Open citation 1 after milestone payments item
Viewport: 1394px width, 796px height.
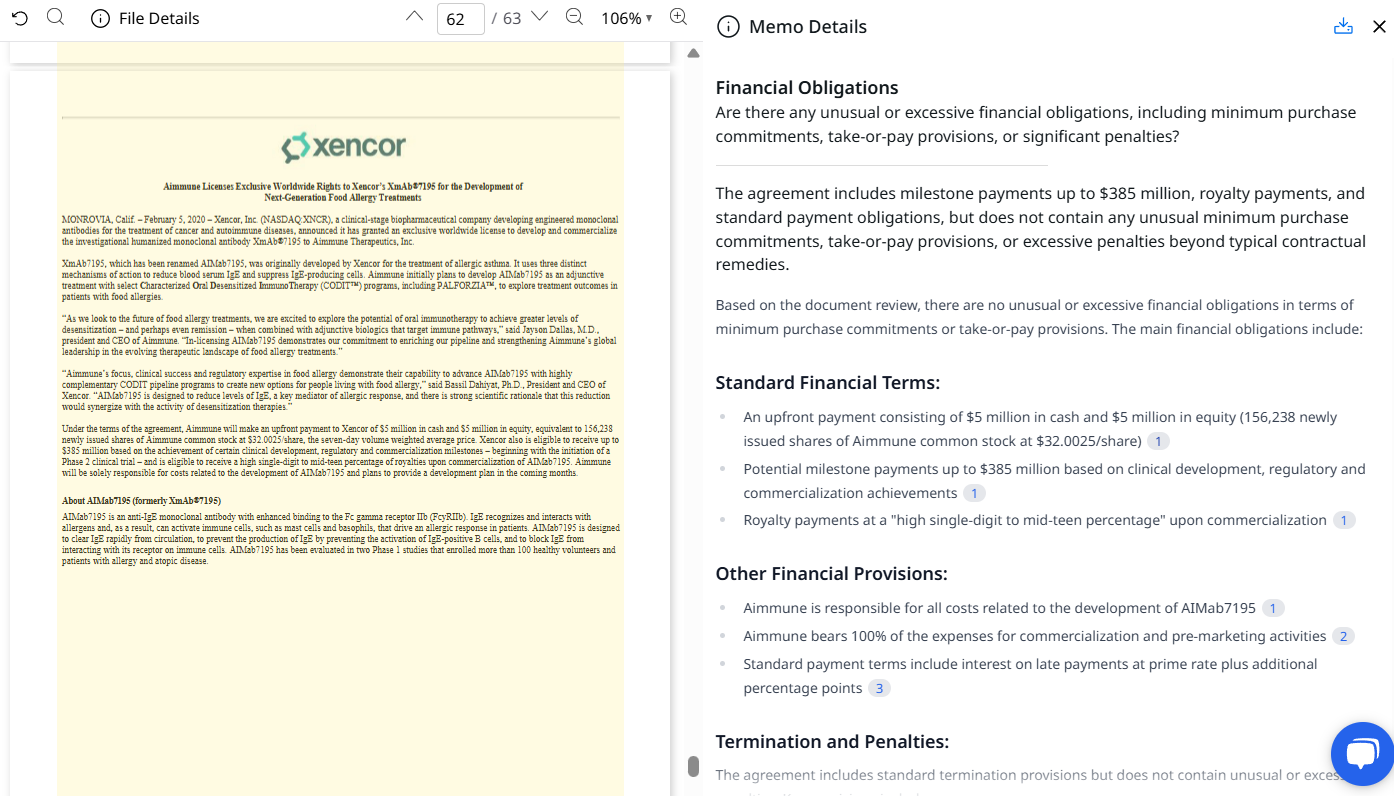pyautogui.click(x=974, y=493)
